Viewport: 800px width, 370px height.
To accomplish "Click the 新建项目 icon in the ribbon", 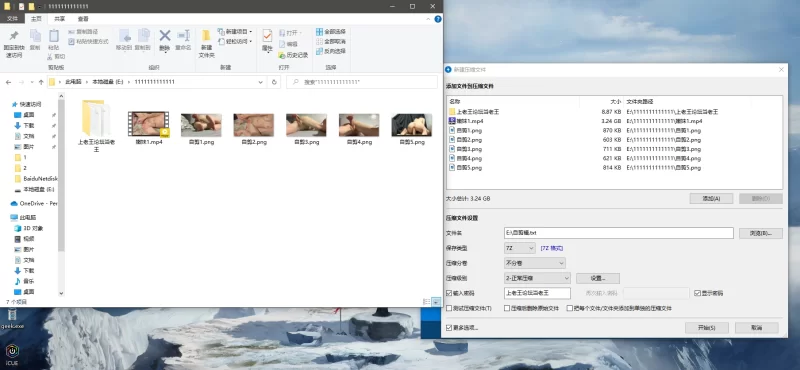I will (x=221, y=32).
